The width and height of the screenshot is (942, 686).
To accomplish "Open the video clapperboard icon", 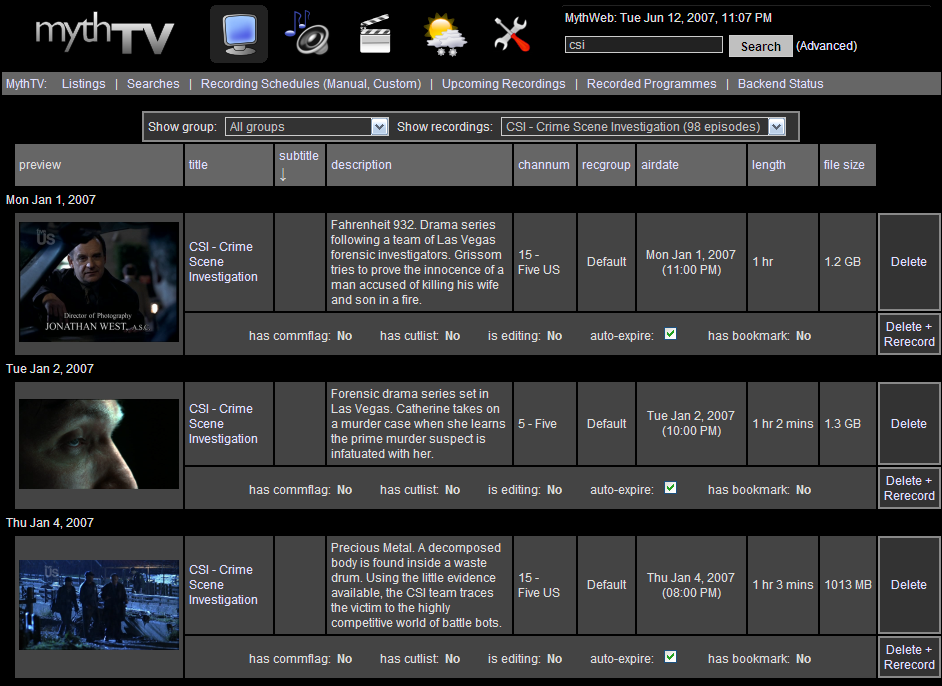I will [375, 34].
